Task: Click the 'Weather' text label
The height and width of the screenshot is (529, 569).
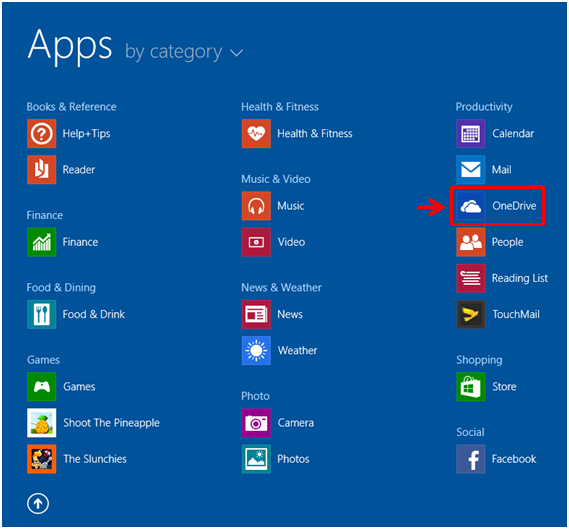Action: point(298,350)
